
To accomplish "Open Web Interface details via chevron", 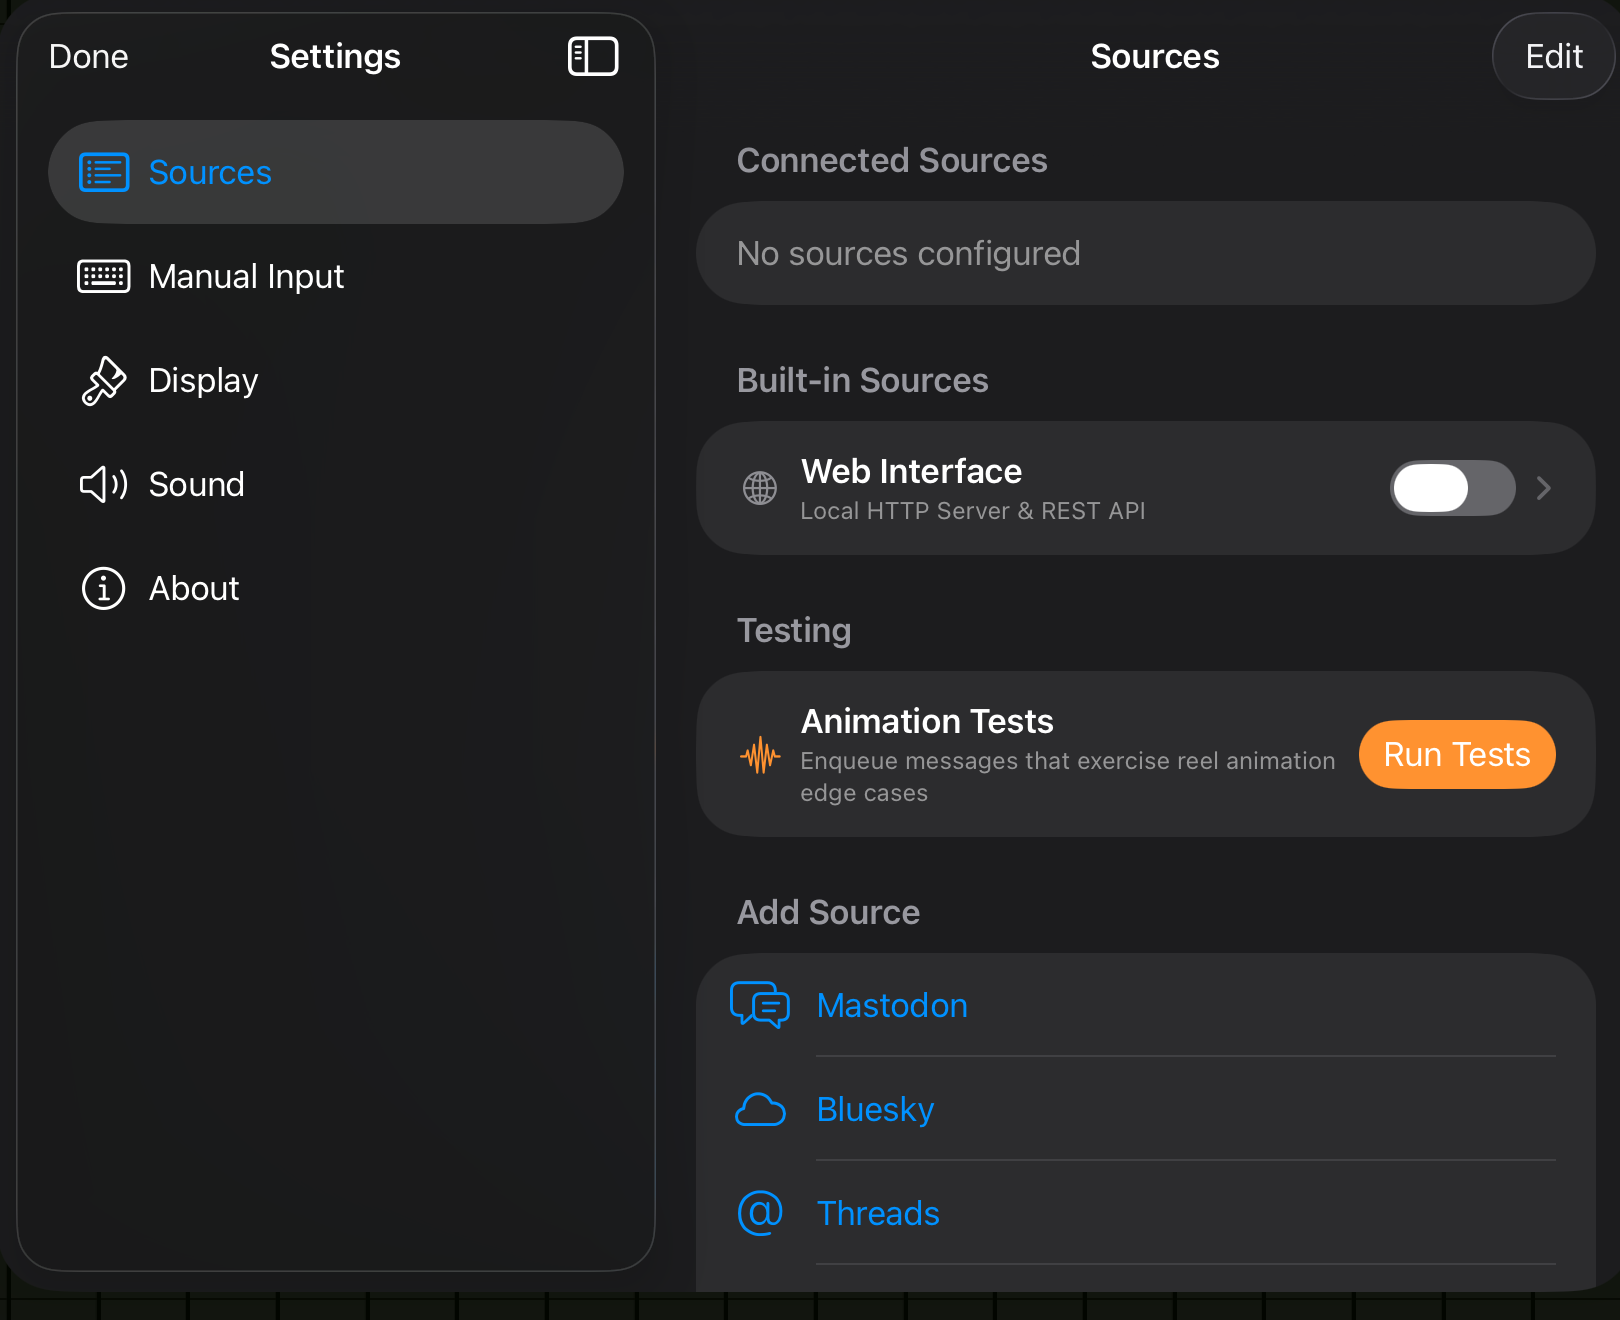I will pyautogui.click(x=1543, y=489).
